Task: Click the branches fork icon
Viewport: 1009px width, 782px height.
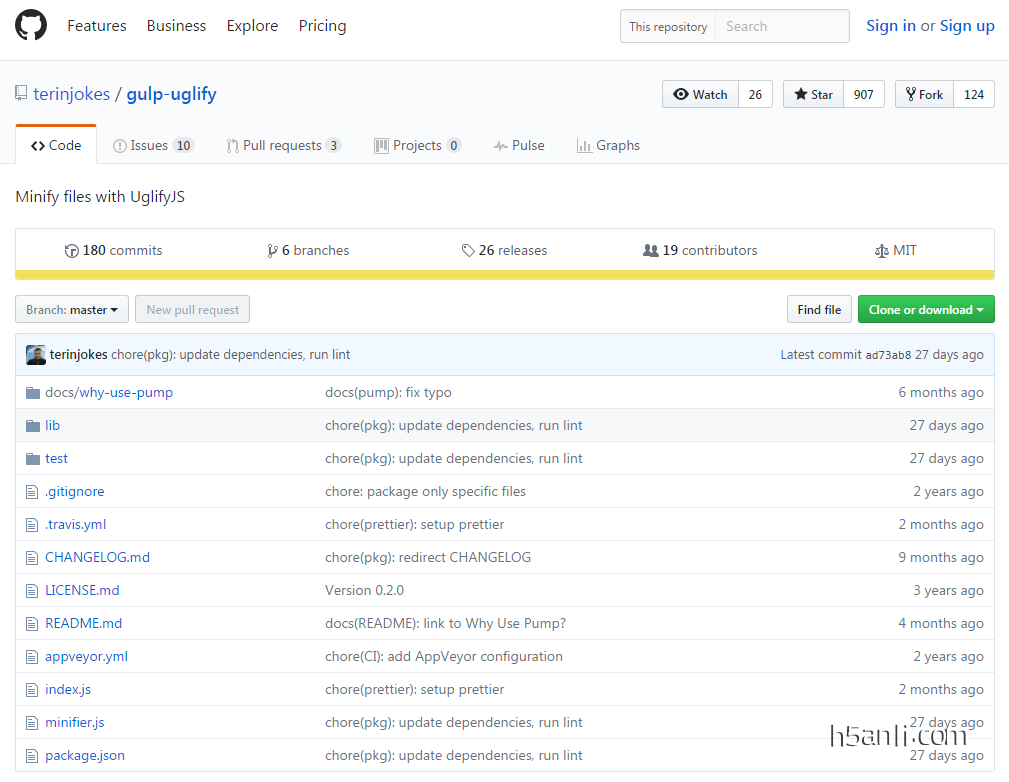Action: click(273, 250)
